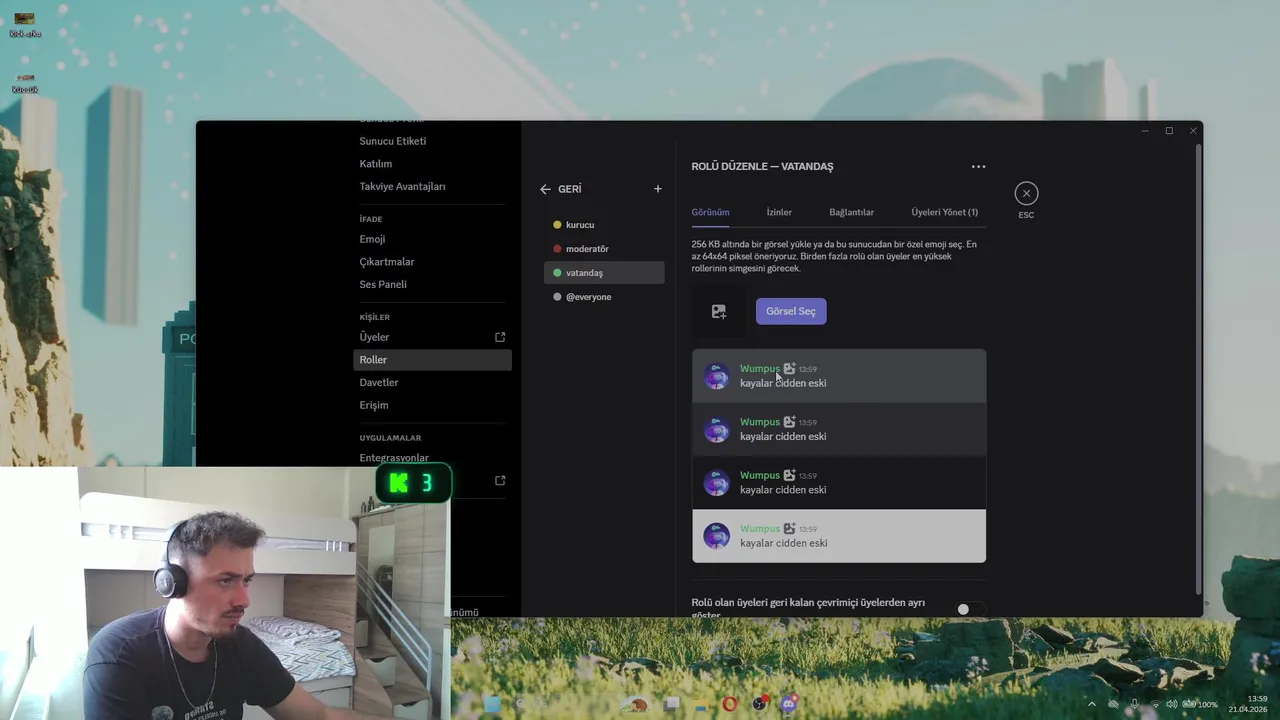This screenshot has height=720, width=1280.
Task: Open volume control in system tray
Action: click(1171, 704)
